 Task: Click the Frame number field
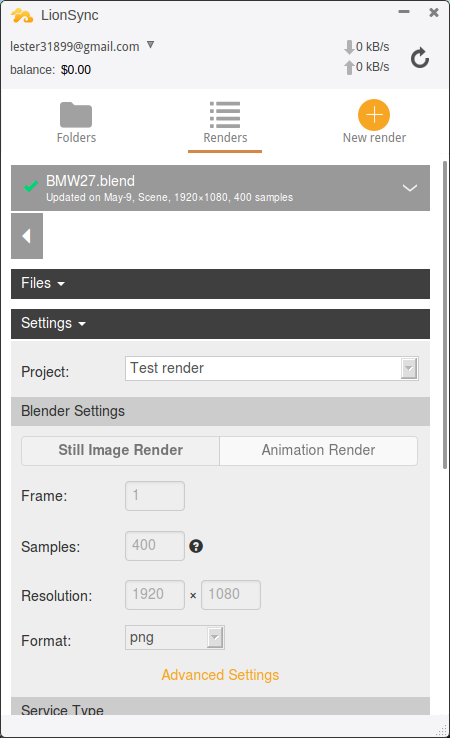[155, 496]
